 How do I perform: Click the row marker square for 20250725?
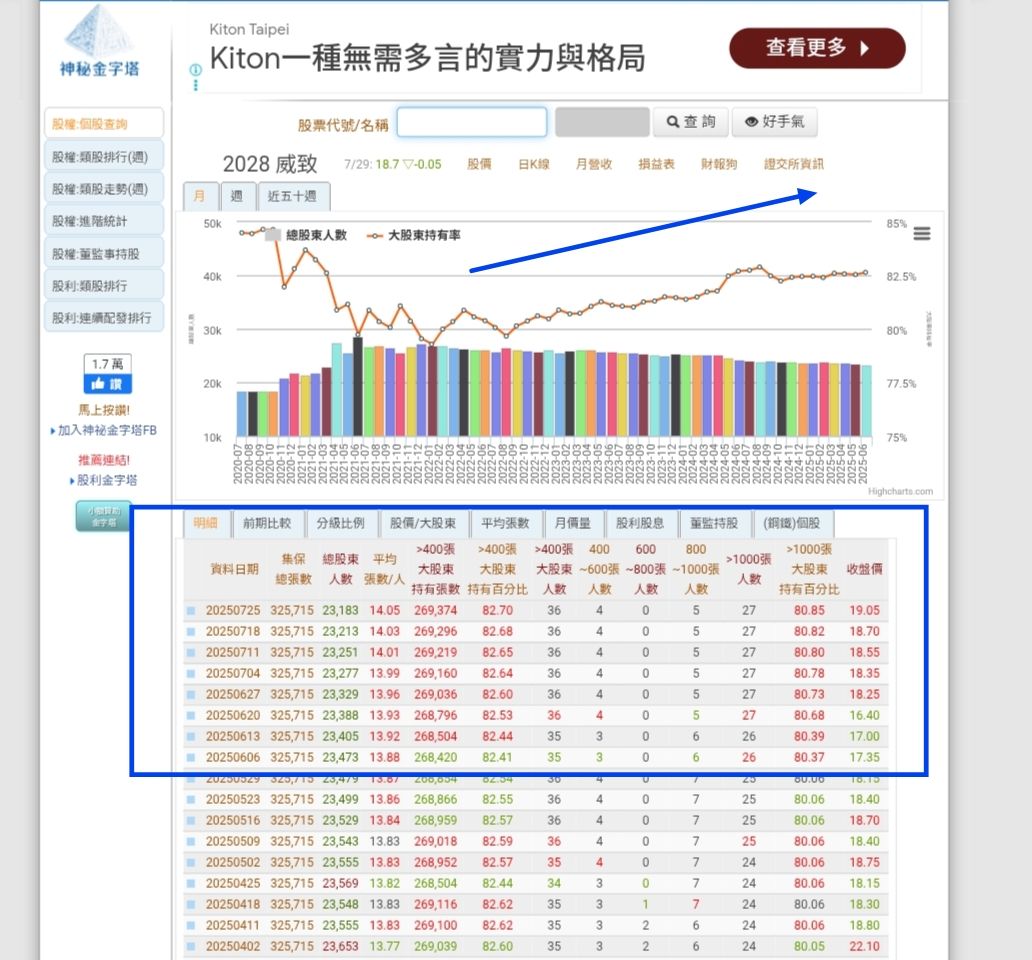point(191,611)
